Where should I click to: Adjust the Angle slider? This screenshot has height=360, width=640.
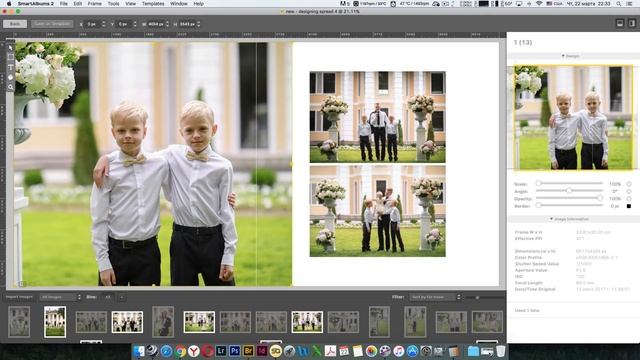tap(570, 191)
